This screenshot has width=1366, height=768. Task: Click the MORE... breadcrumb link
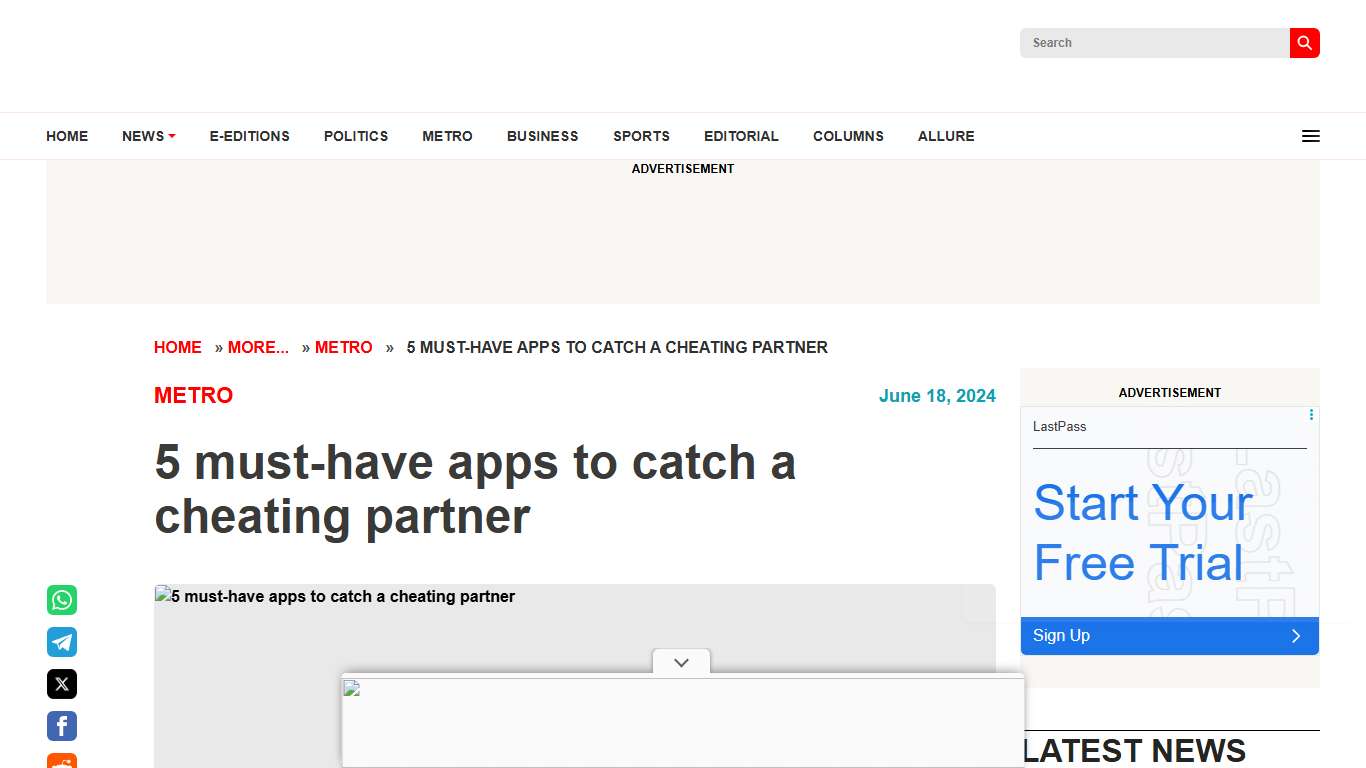(x=259, y=347)
